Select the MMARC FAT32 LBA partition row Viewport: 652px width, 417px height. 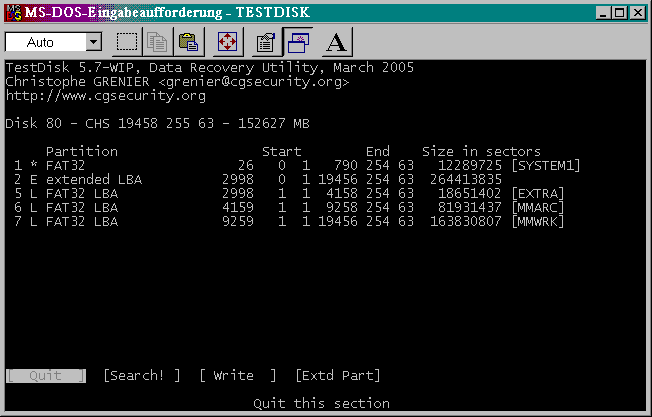(x=289, y=207)
